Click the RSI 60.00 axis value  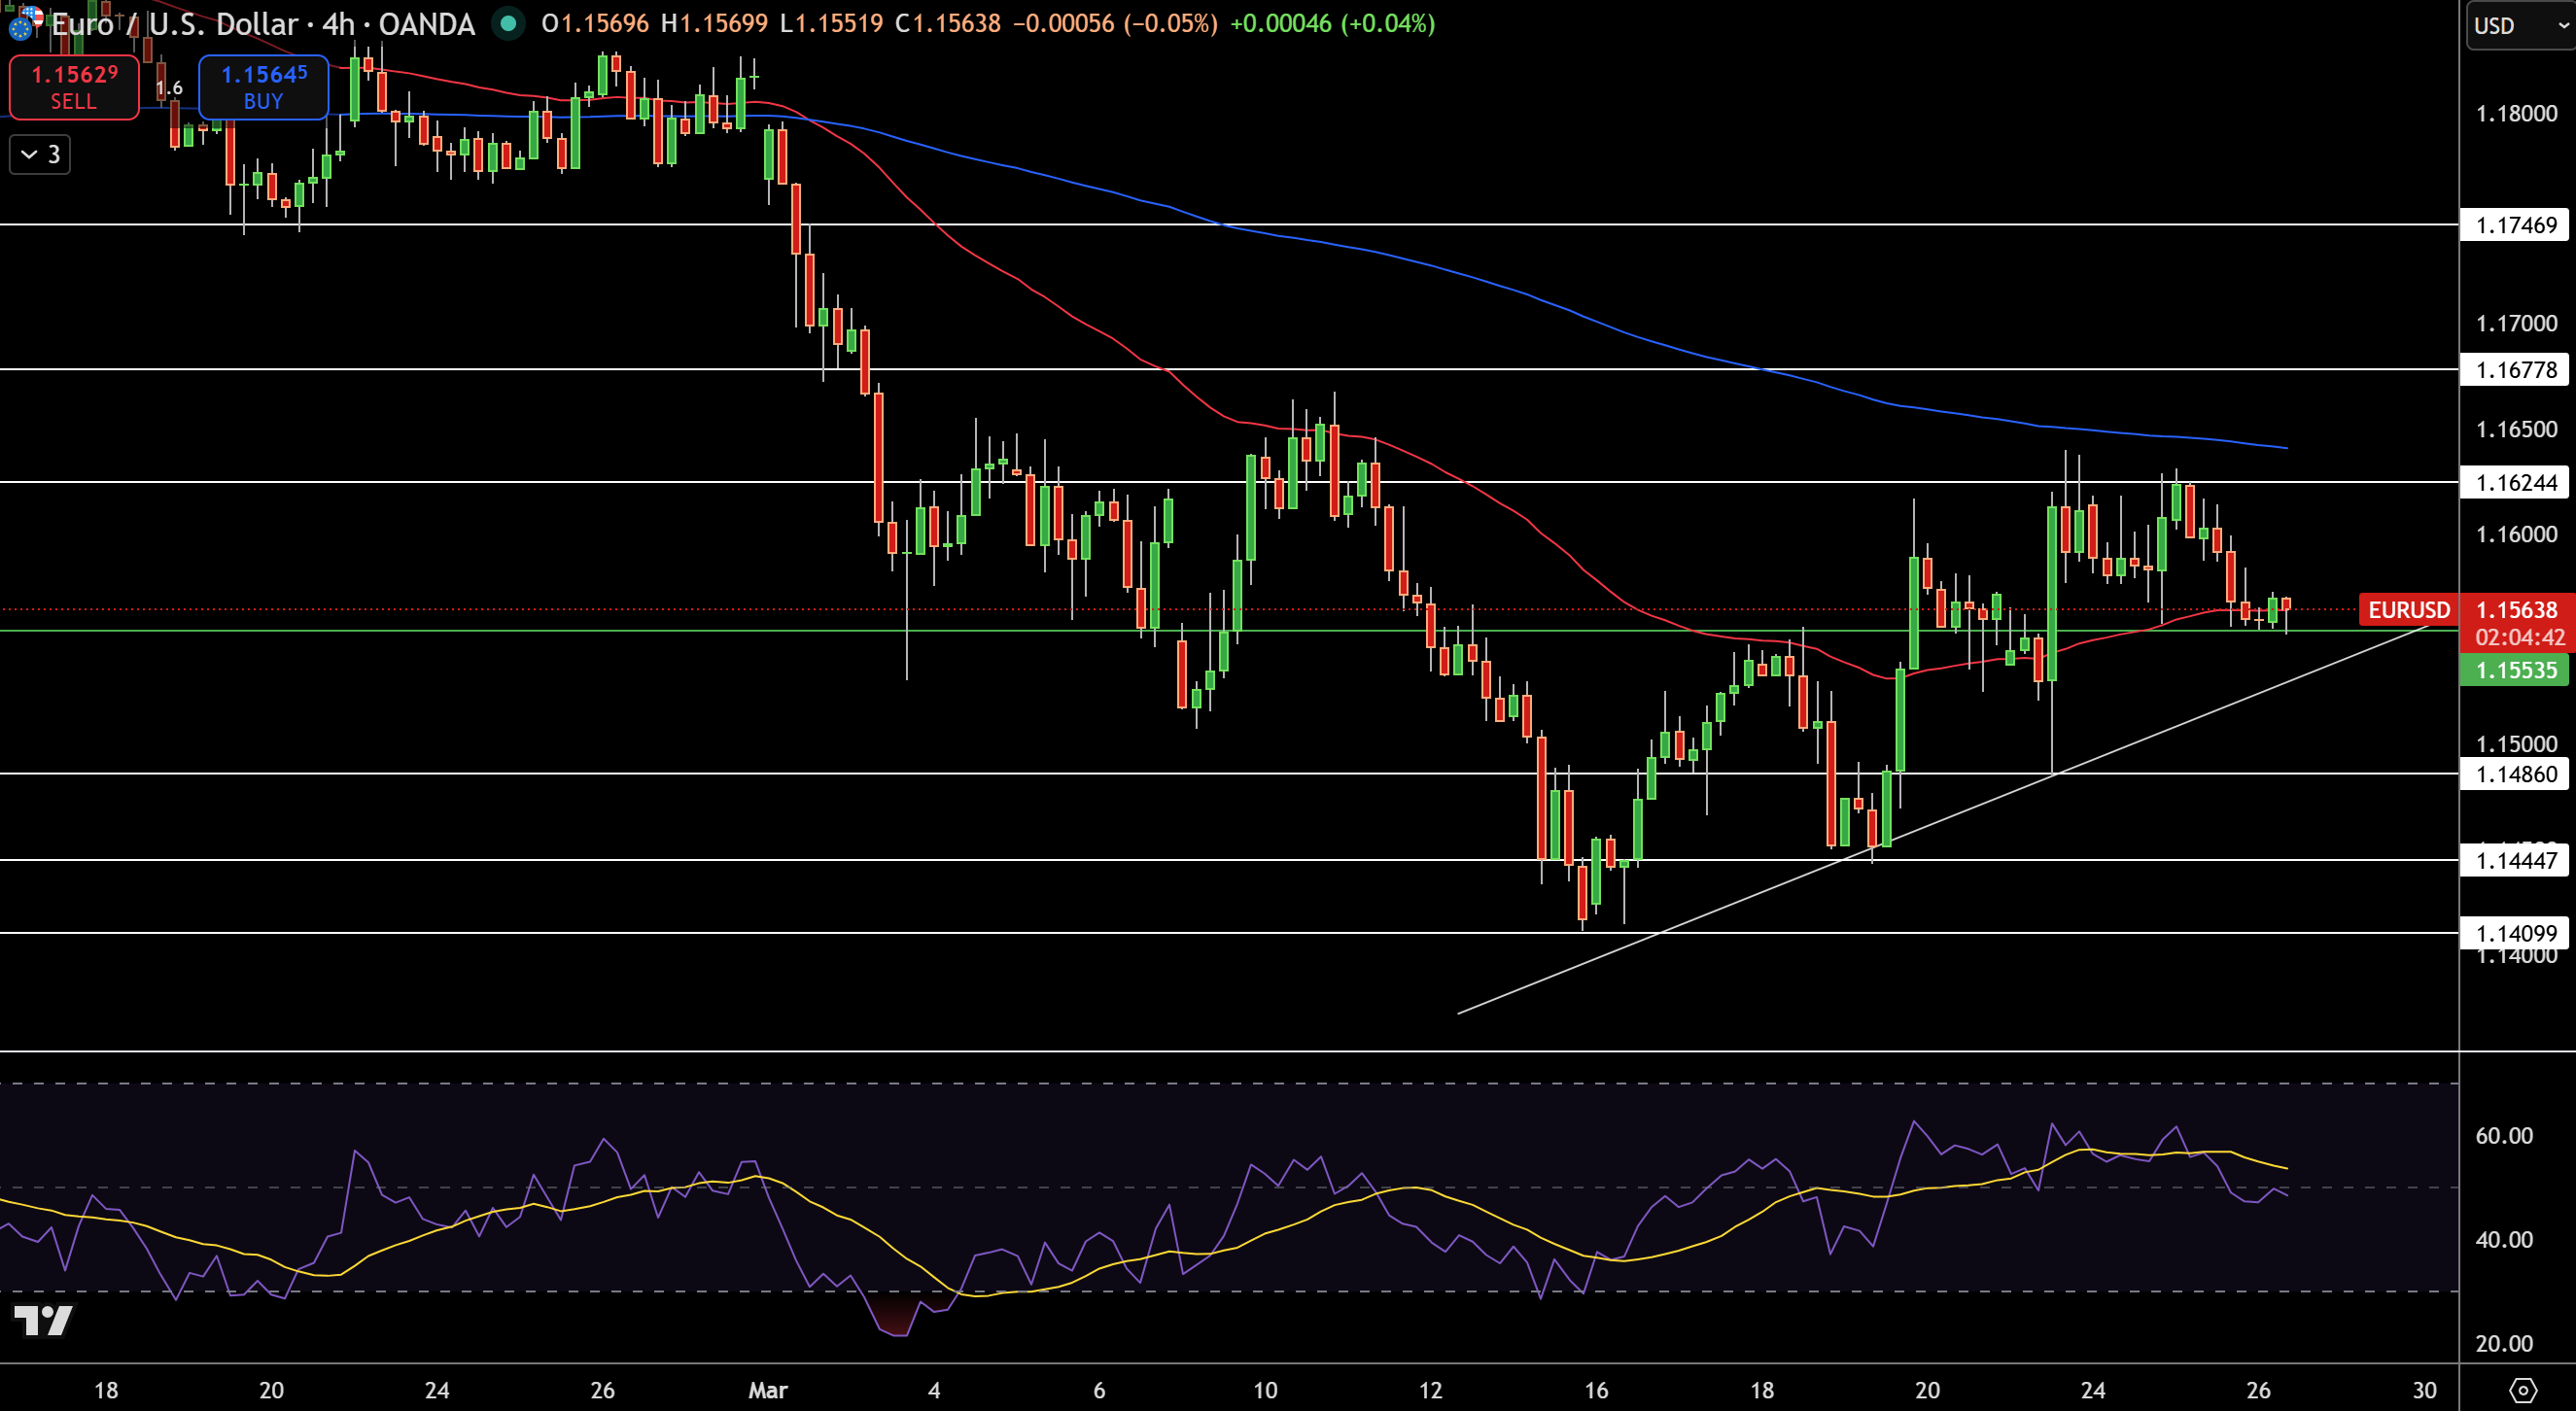tap(2504, 1136)
